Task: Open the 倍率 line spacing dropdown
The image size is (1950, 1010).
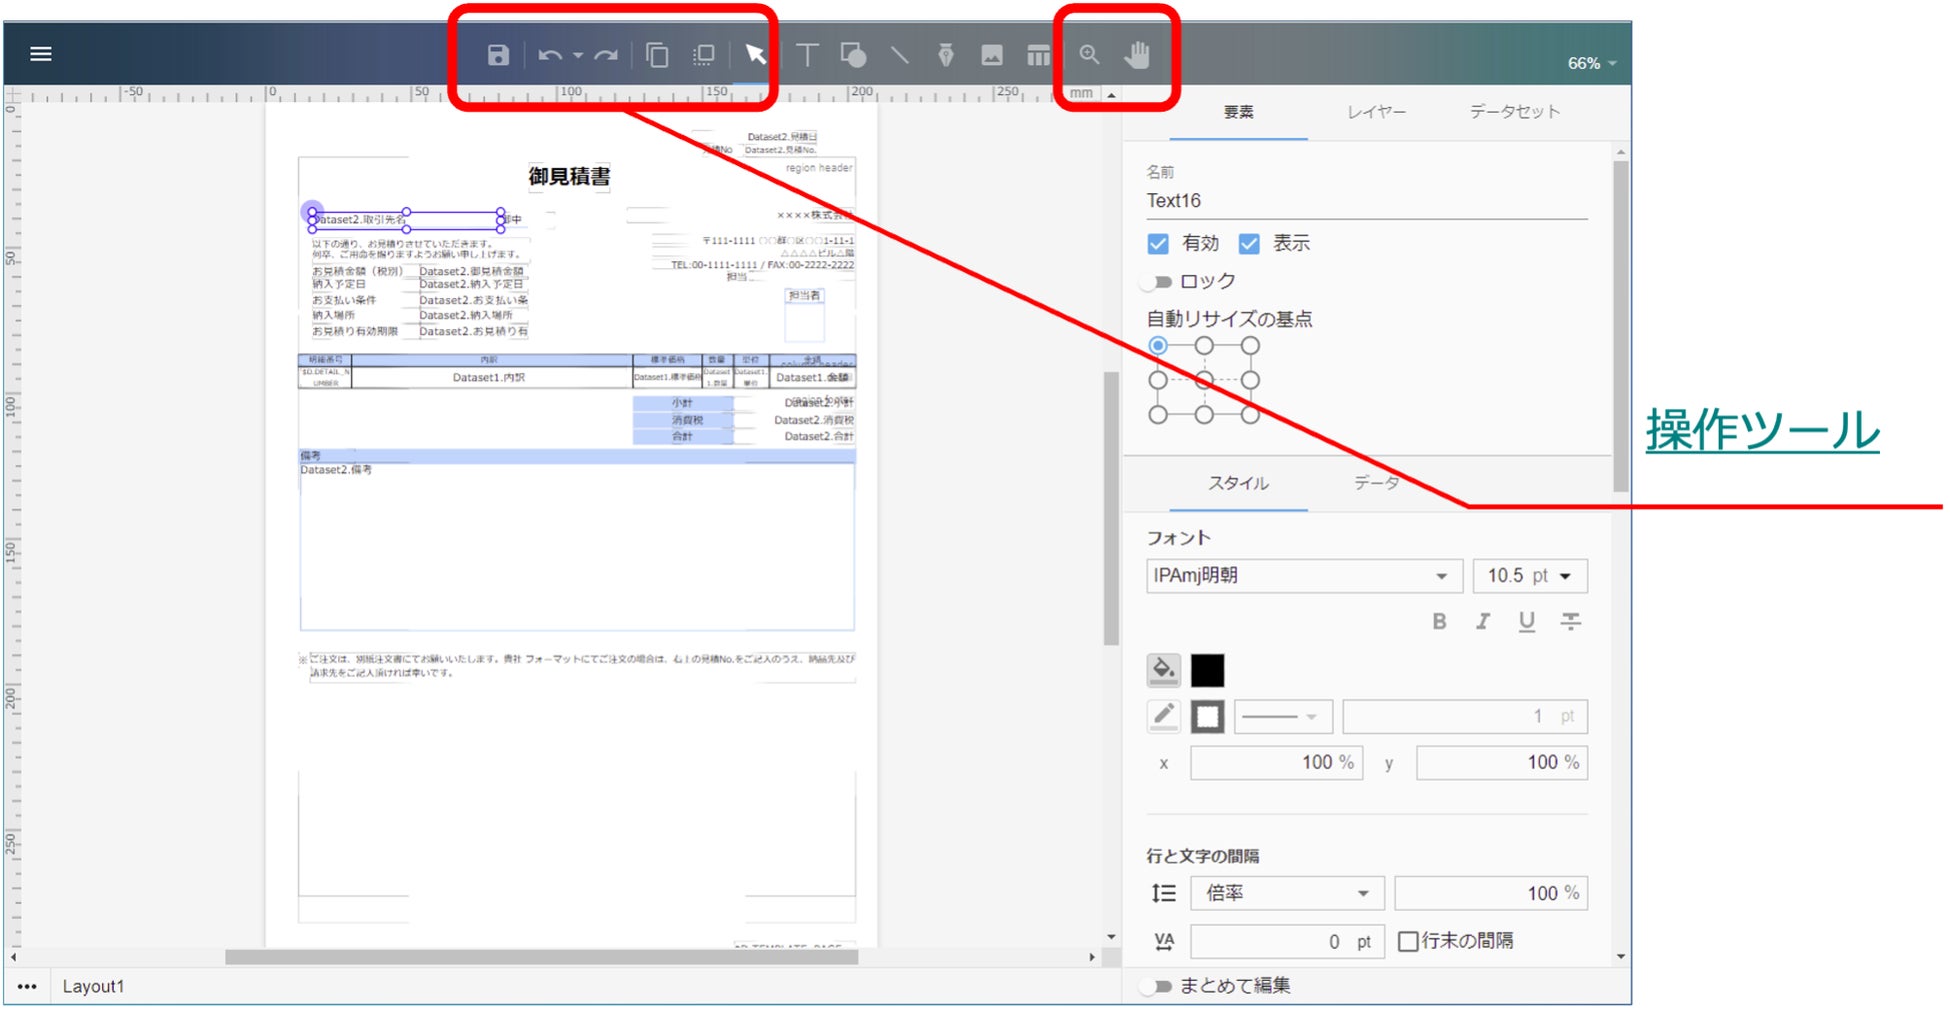Action: [x=1287, y=893]
